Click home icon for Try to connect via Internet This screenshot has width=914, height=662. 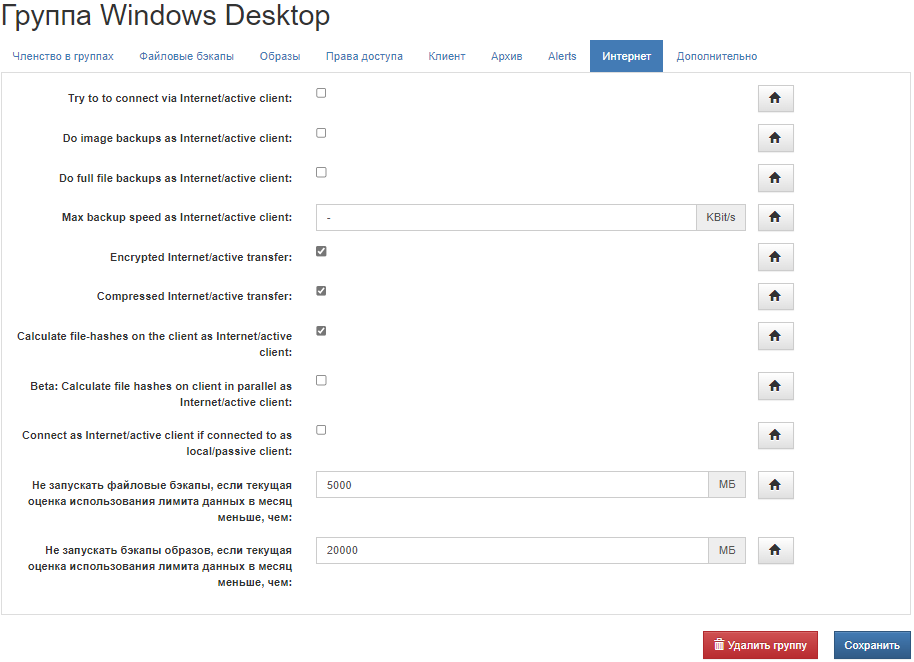(775, 98)
